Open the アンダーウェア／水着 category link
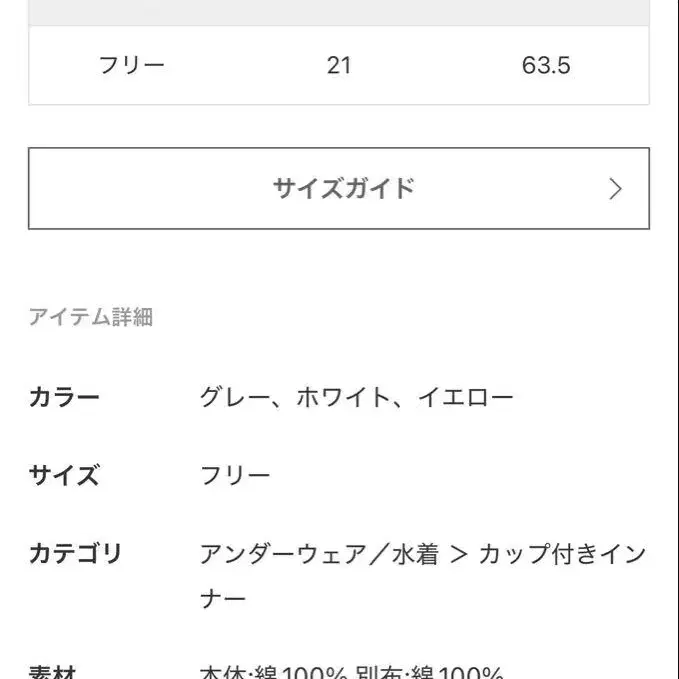This screenshot has height=679, width=679. tap(319, 554)
